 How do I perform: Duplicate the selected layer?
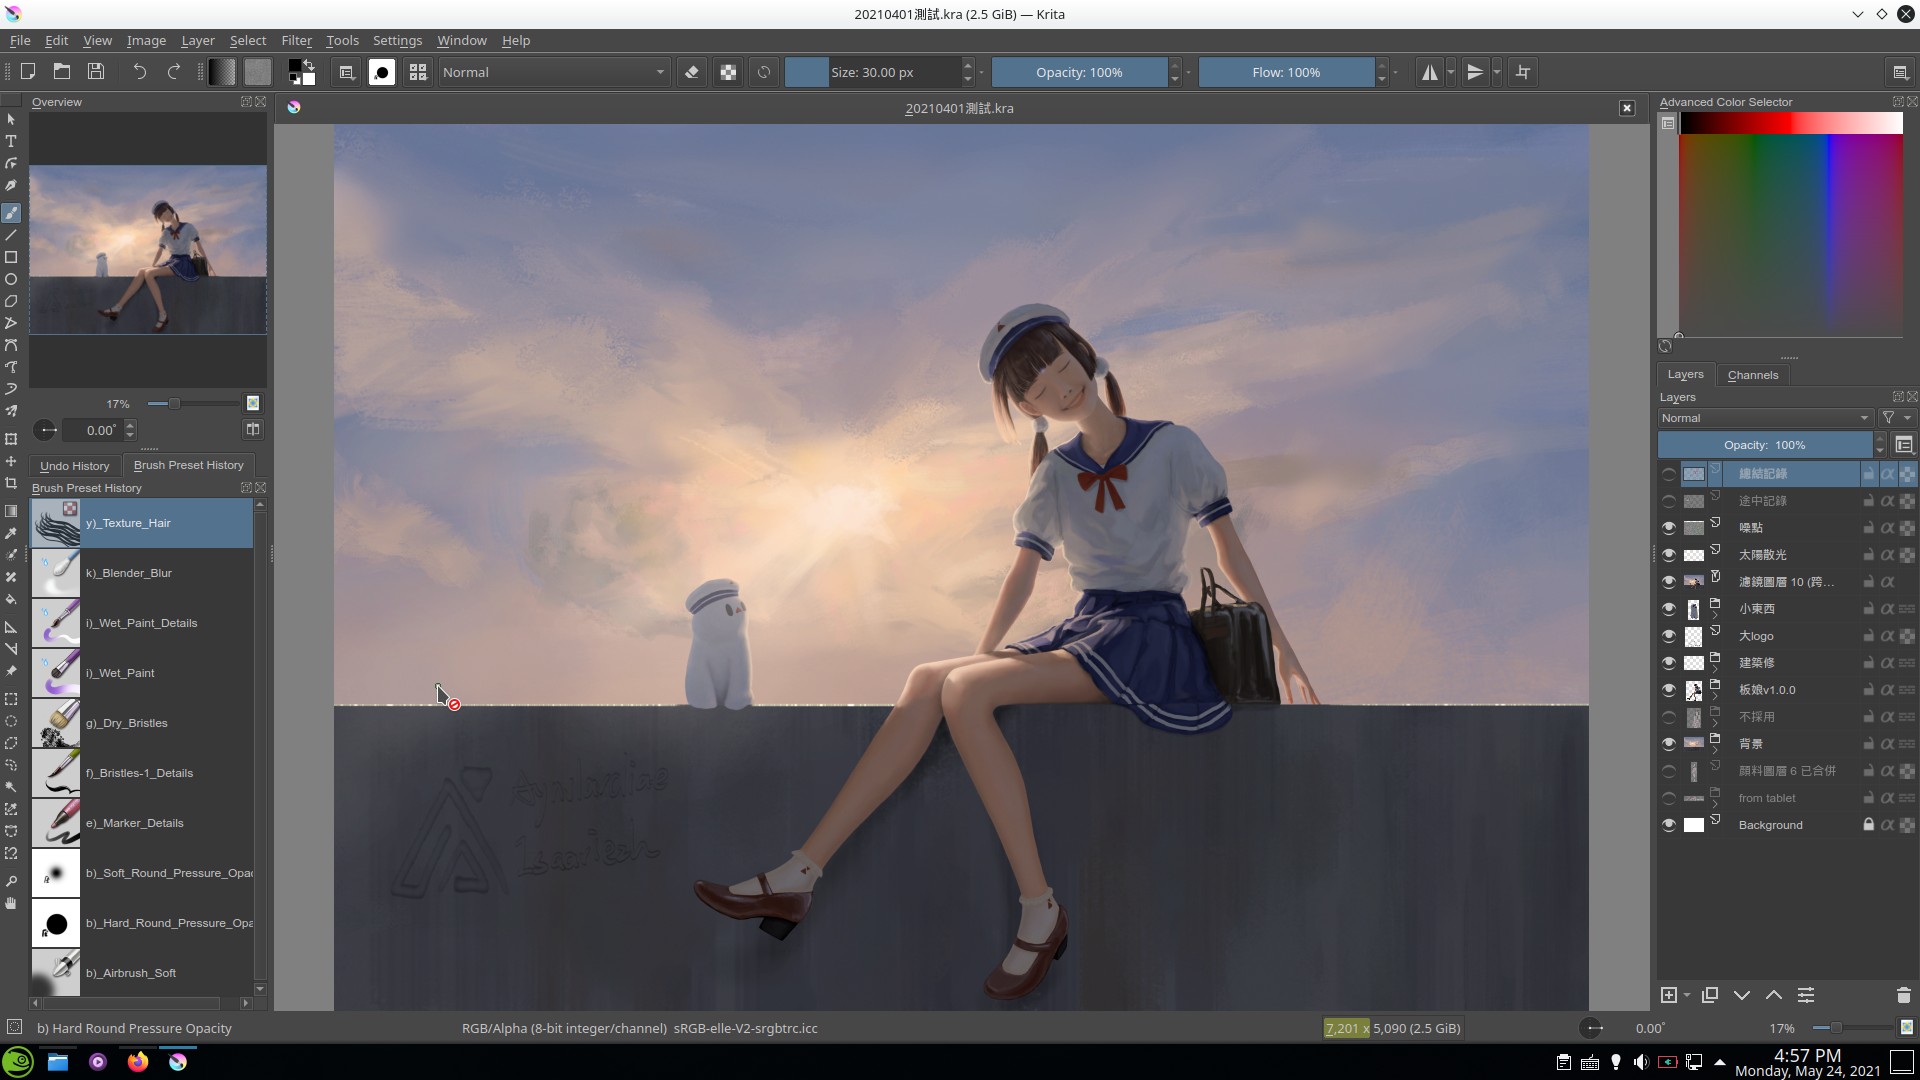pyautogui.click(x=1710, y=995)
